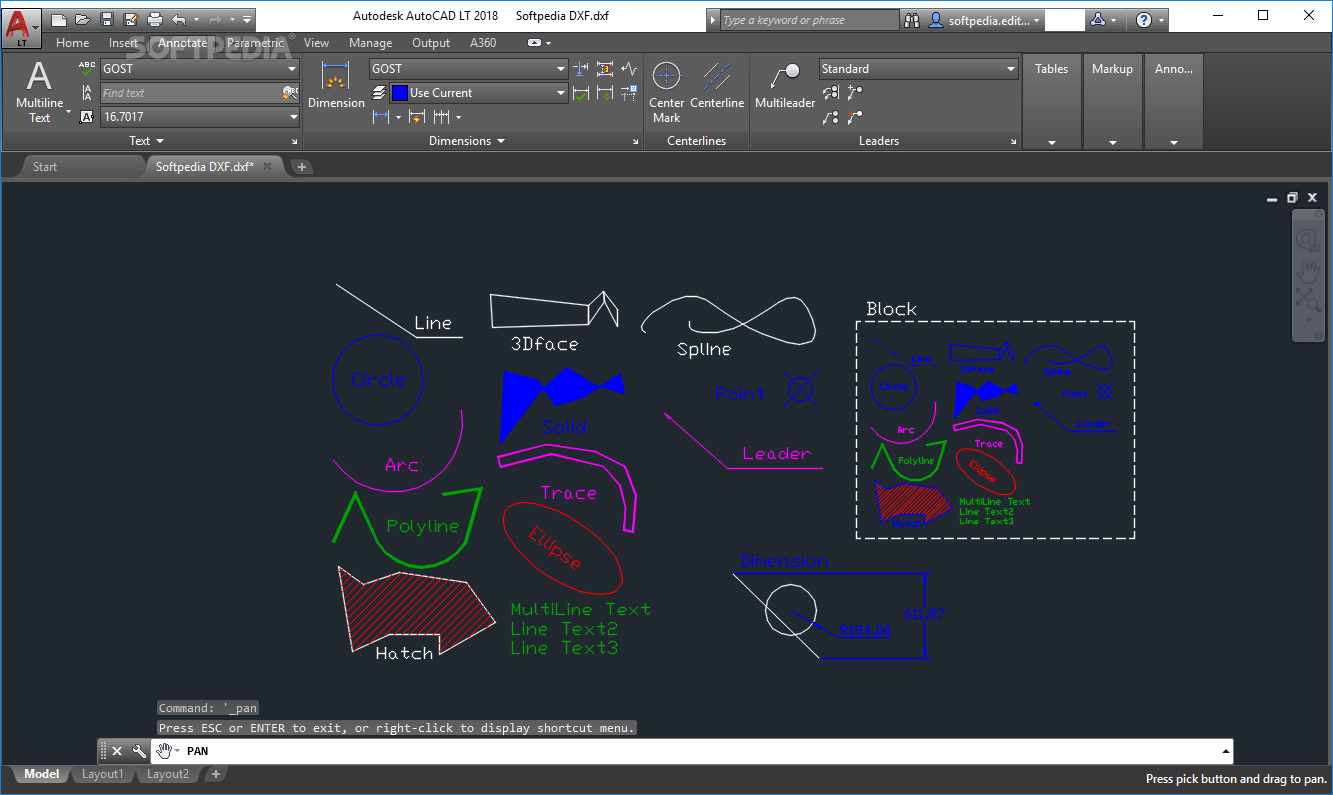Run Check Spelling in the Text panel
The width and height of the screenshot is (1333, 795).
pos(86,68)
